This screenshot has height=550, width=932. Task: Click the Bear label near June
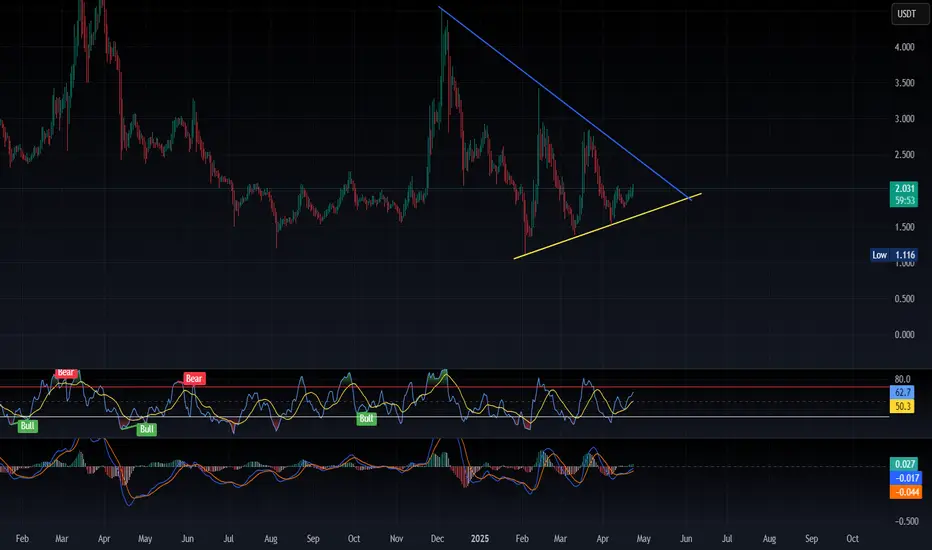[194, 378]
